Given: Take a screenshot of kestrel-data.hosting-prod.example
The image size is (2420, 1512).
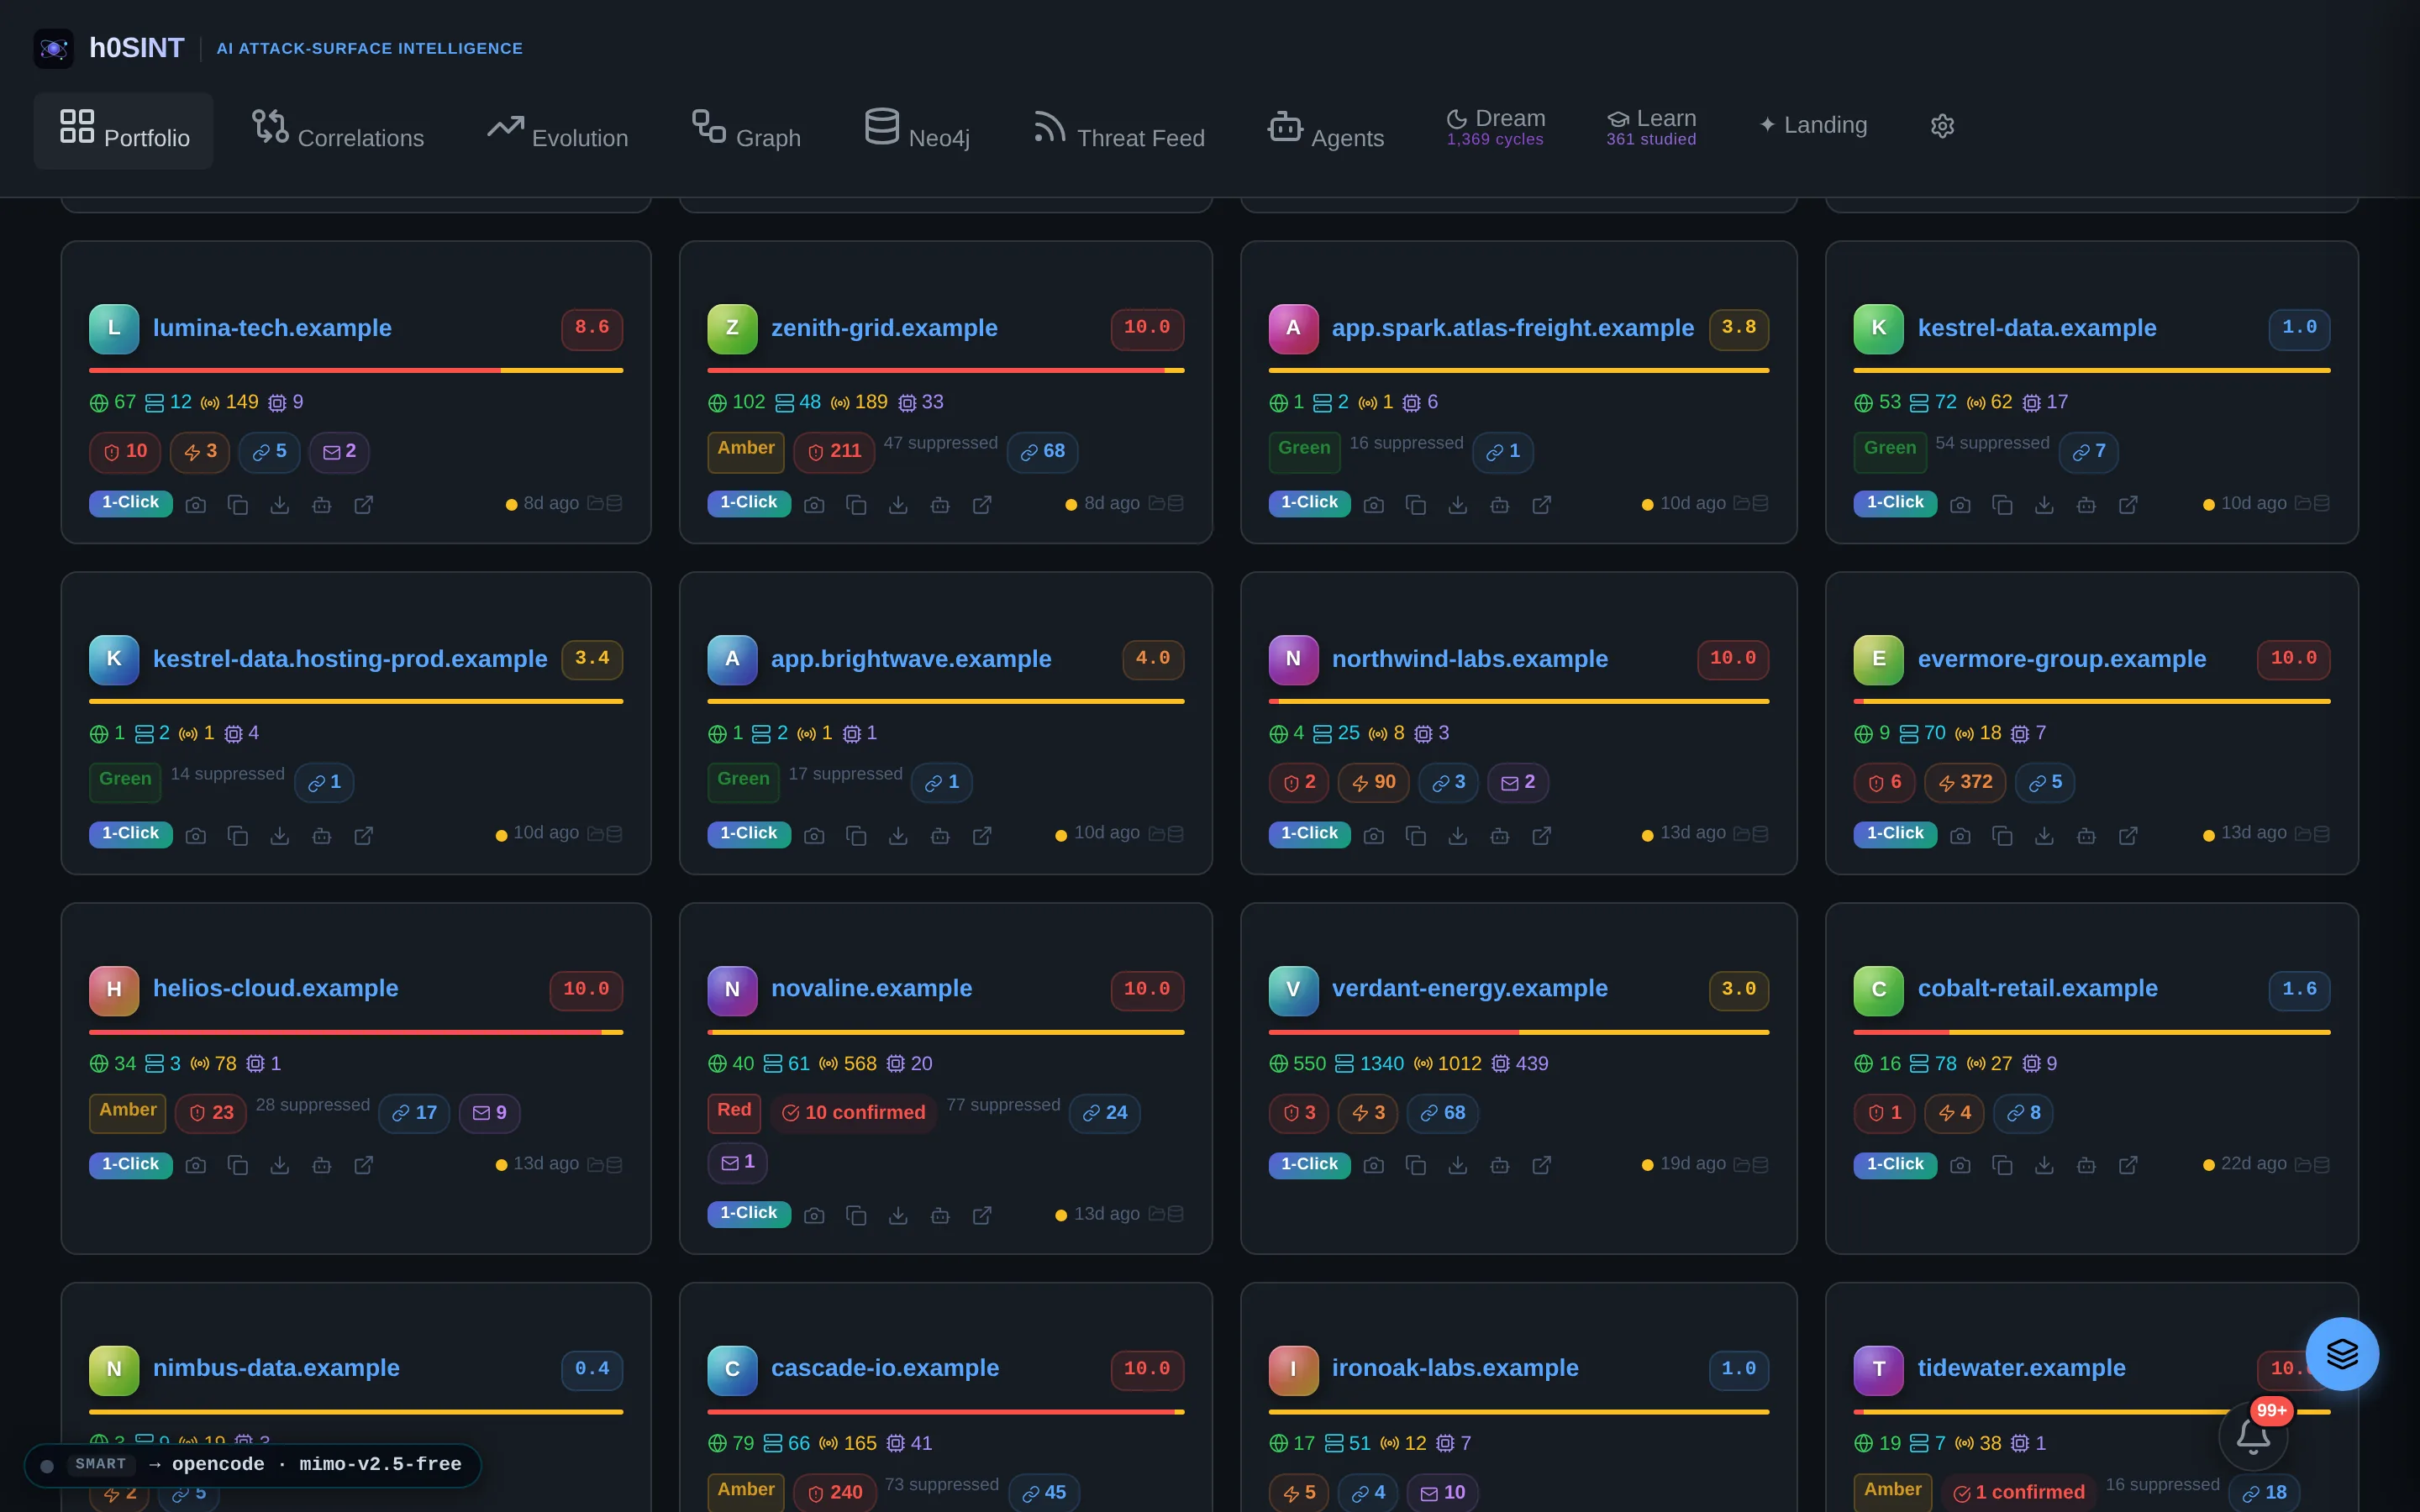Looking at the screenshot, I should [196, 835].
